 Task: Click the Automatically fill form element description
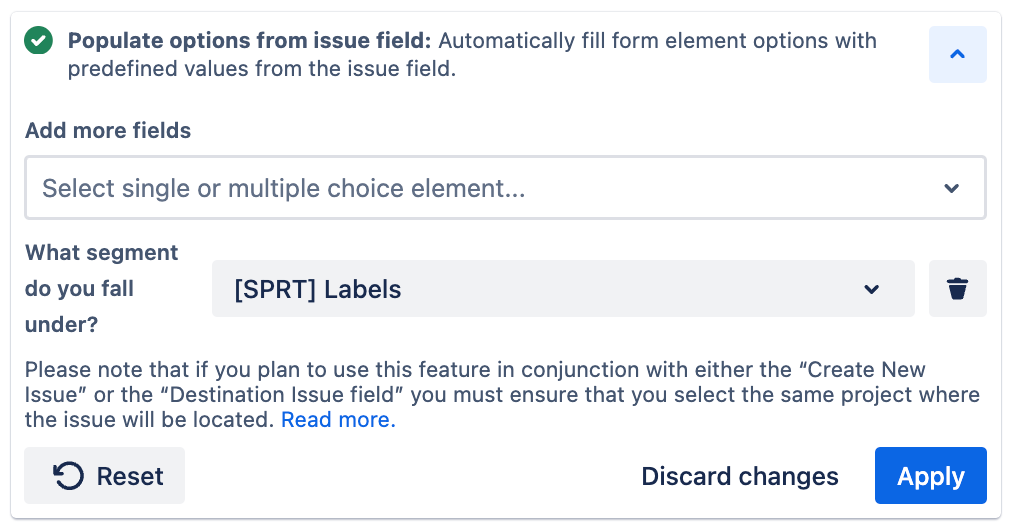[657, 41]
